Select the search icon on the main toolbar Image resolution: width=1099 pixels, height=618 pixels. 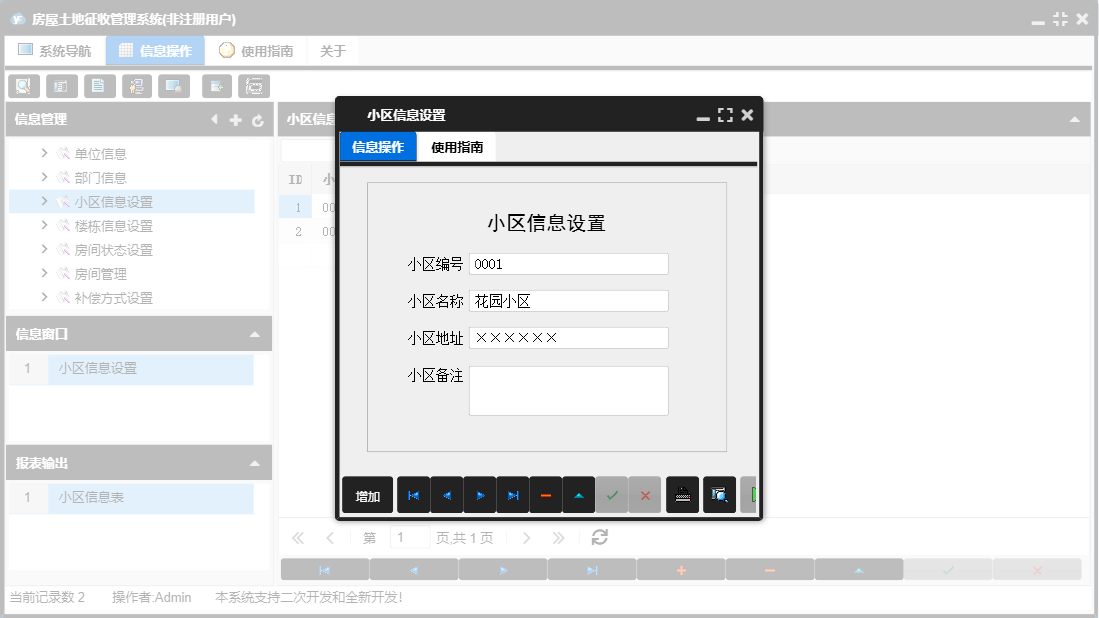[23, 86]
